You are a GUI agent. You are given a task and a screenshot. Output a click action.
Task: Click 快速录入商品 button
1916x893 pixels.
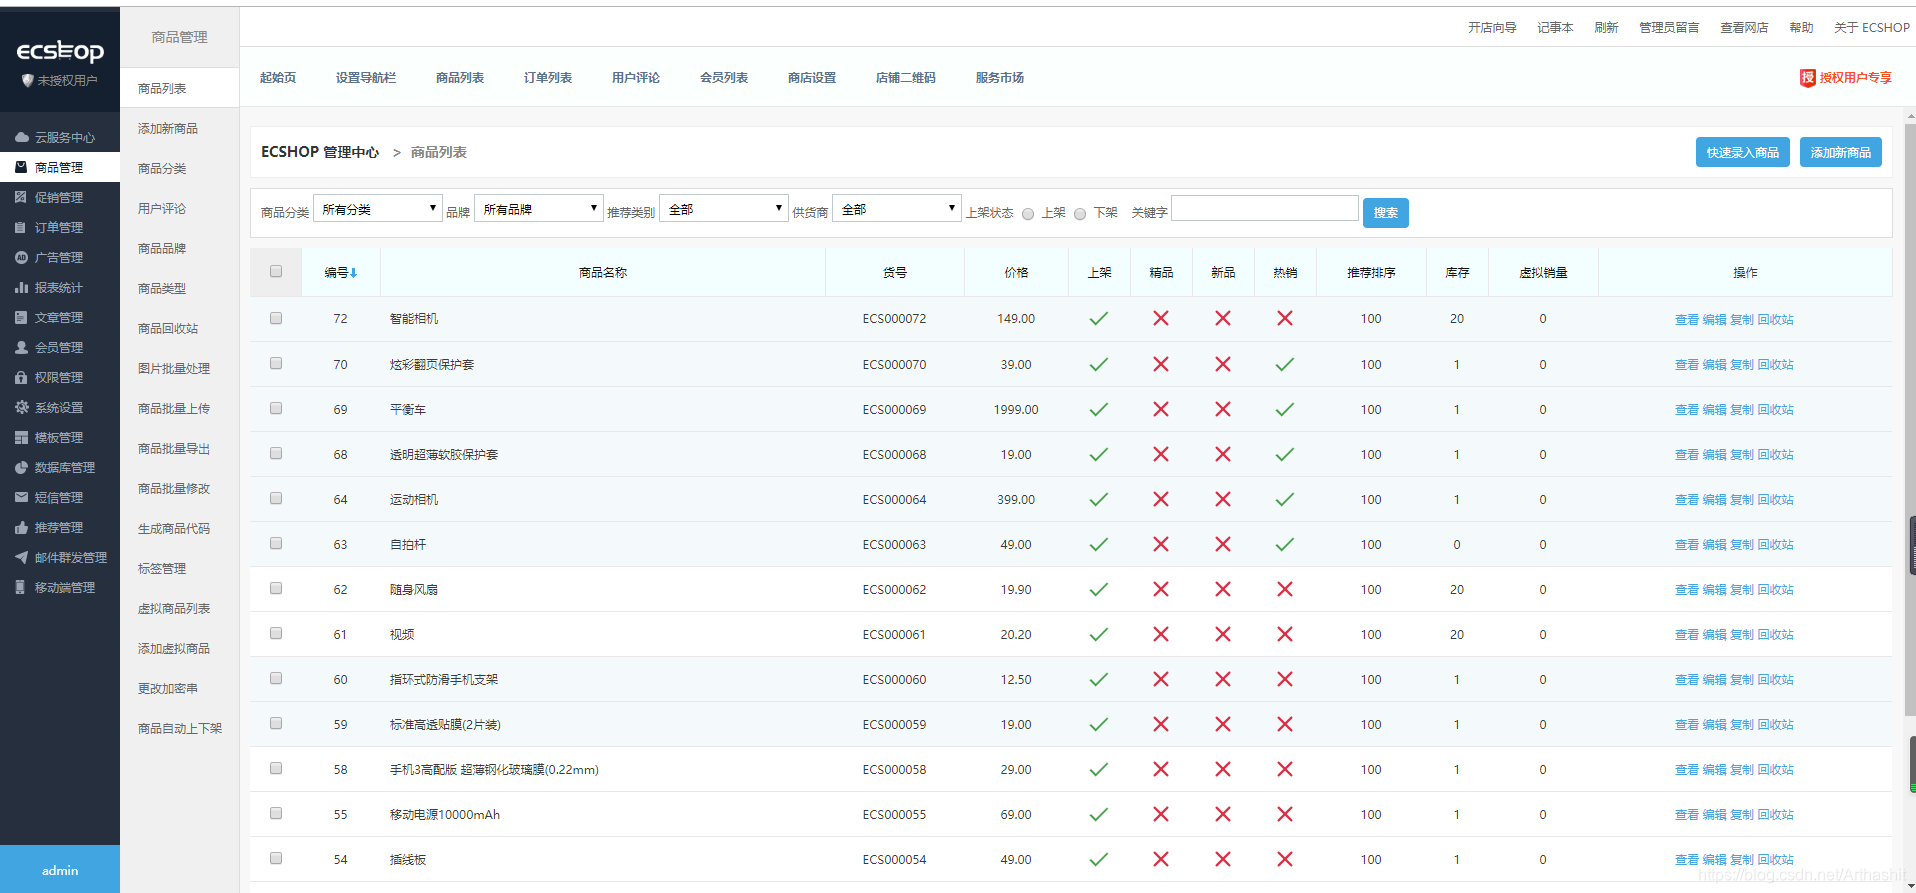(1743, 153)
